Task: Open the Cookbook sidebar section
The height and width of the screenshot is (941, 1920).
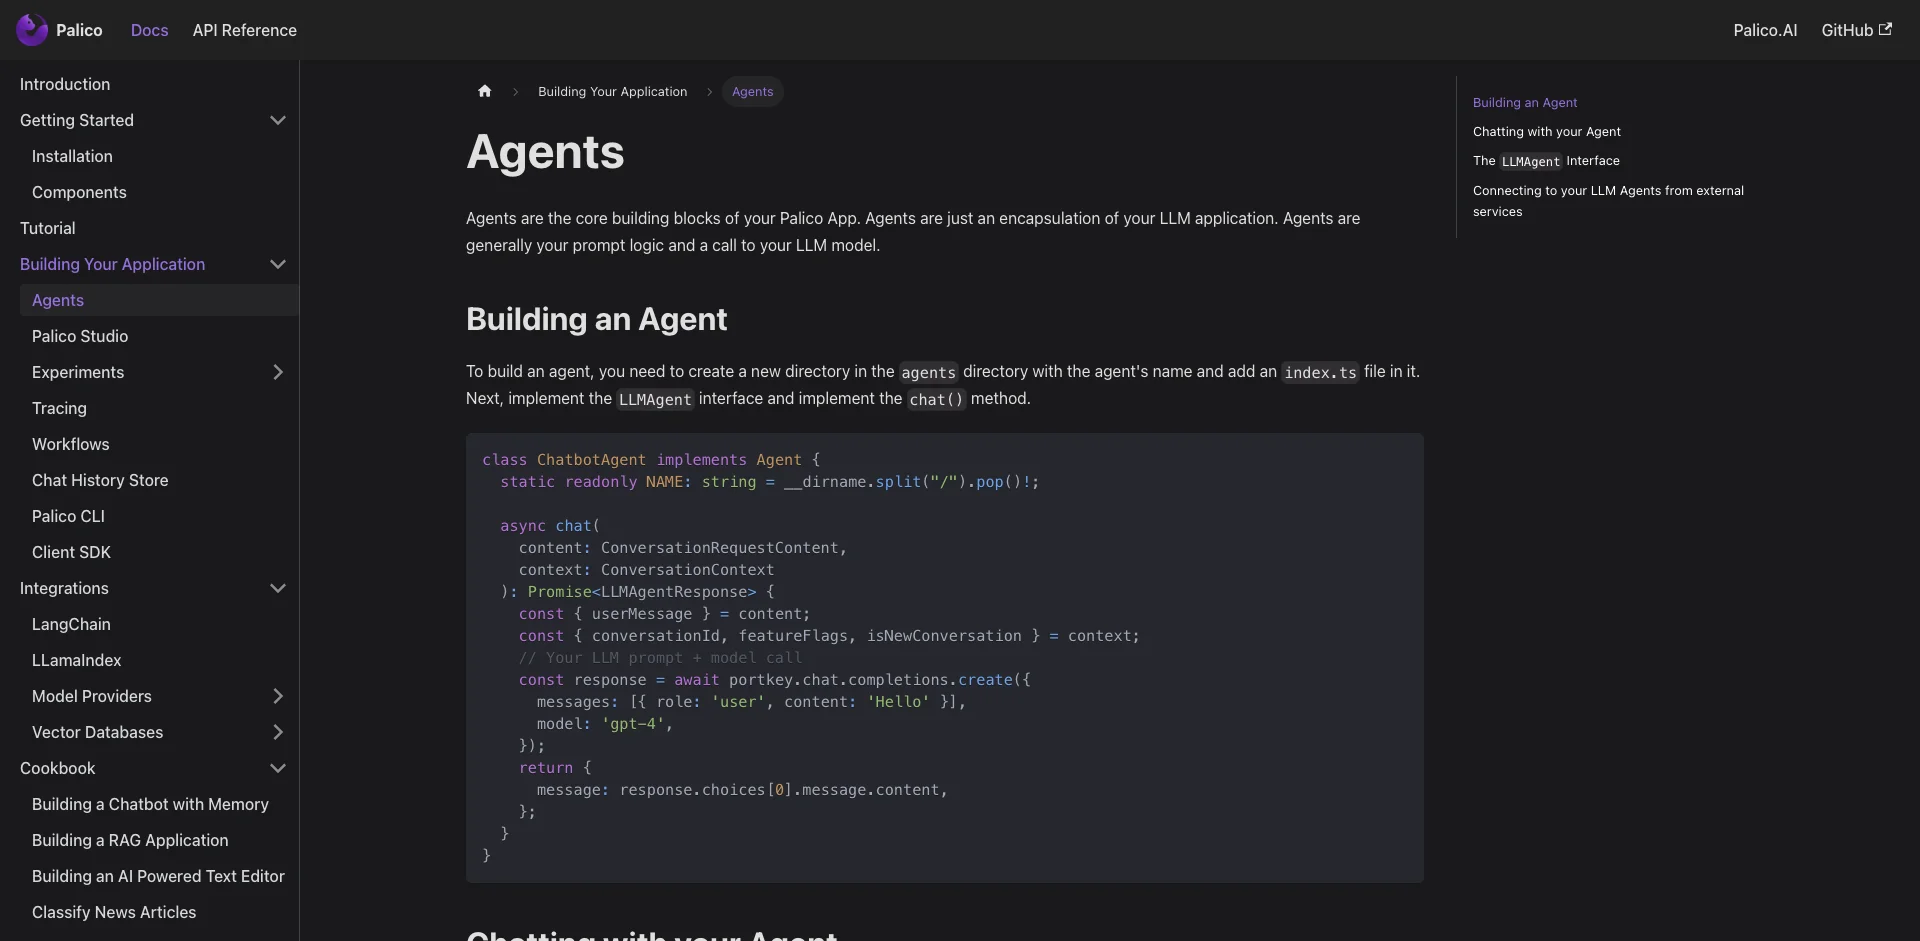Action: click(58, 768)
